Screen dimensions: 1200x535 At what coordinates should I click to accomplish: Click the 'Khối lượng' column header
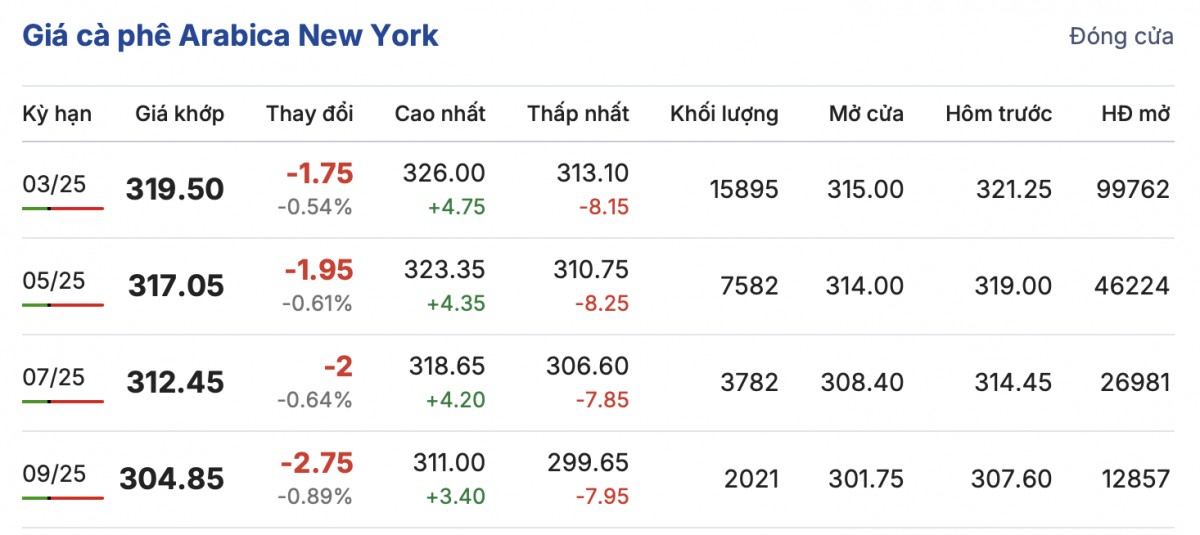[724, 114]
